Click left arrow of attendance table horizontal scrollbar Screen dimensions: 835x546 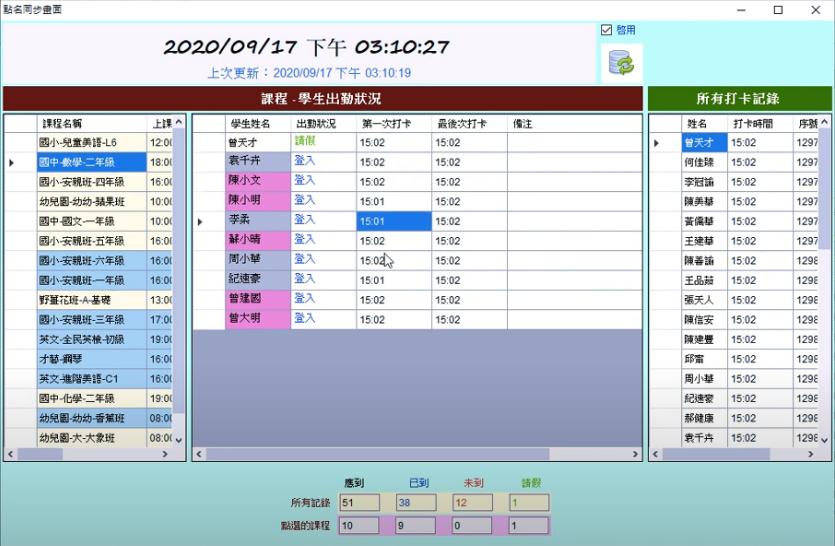pos(199,454)
